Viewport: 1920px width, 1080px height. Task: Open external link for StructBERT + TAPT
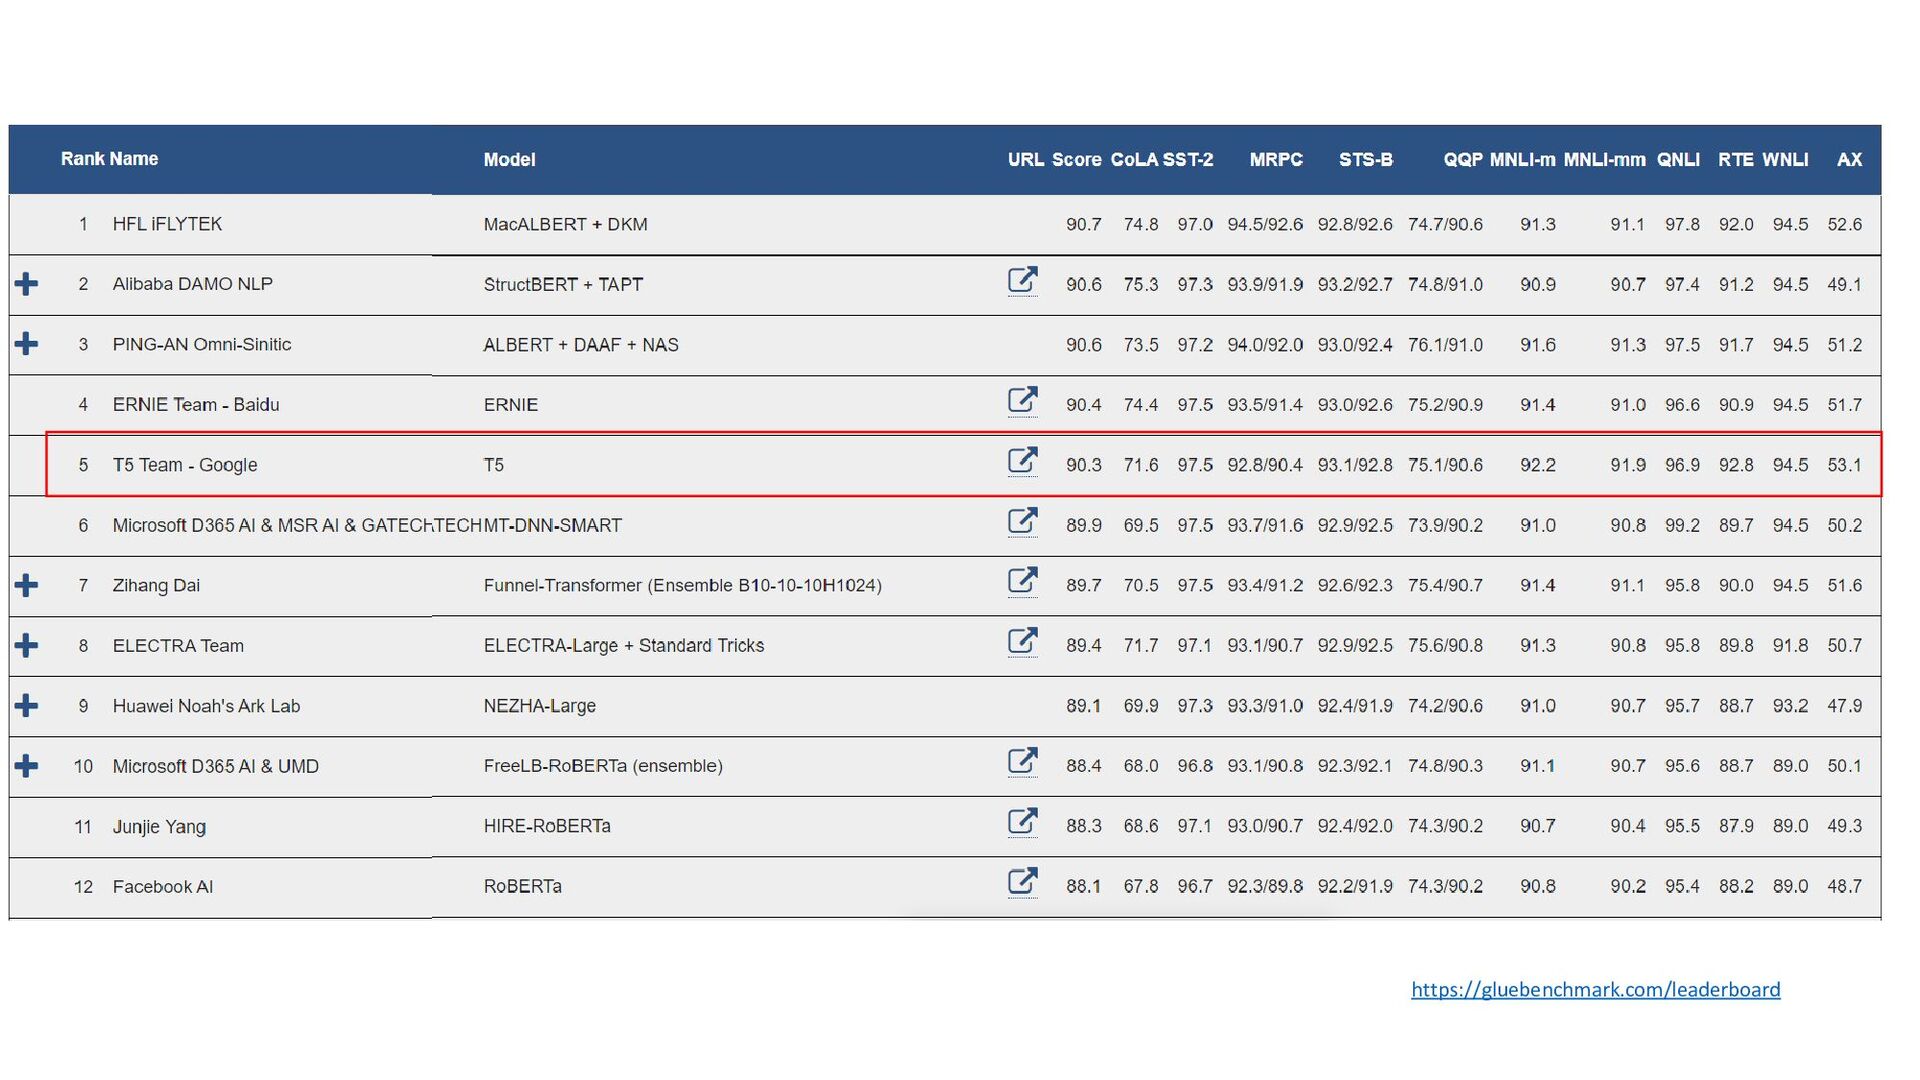pos(1022,281)
